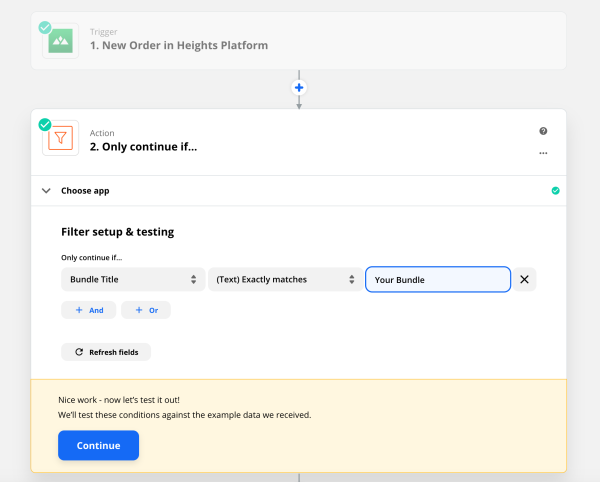Click the 2. Only continue if... step title
This screenshot has width=600, height=482.
coord(143,147)
